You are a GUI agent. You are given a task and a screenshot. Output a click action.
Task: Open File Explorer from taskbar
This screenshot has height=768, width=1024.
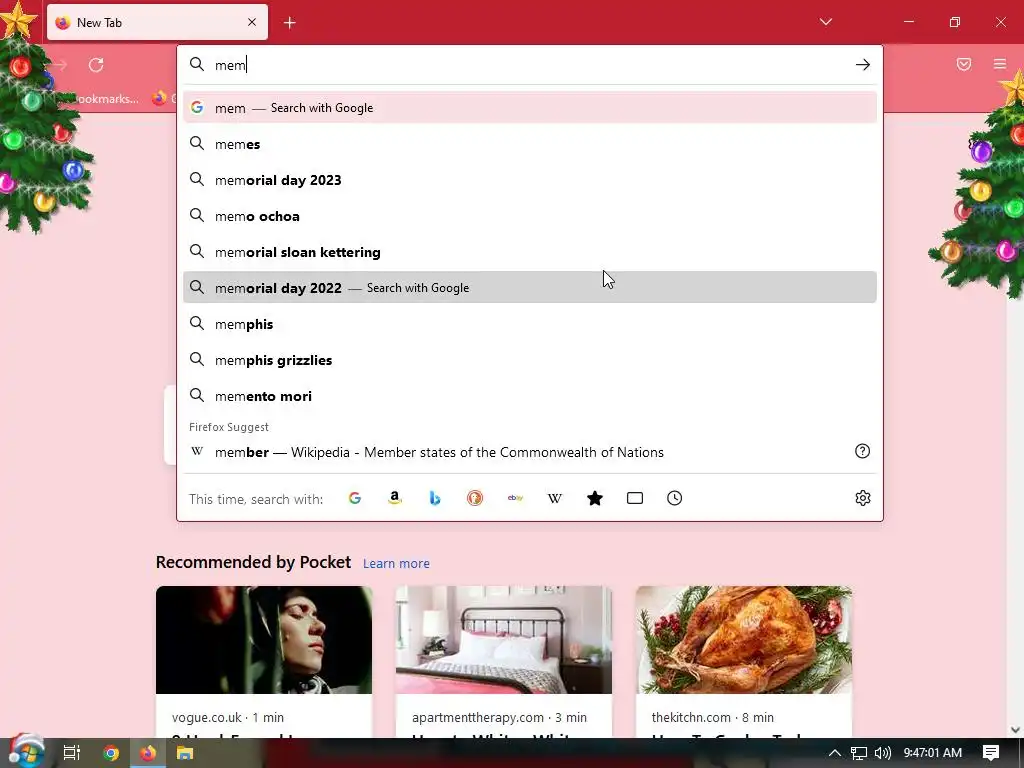coord(185,753)
